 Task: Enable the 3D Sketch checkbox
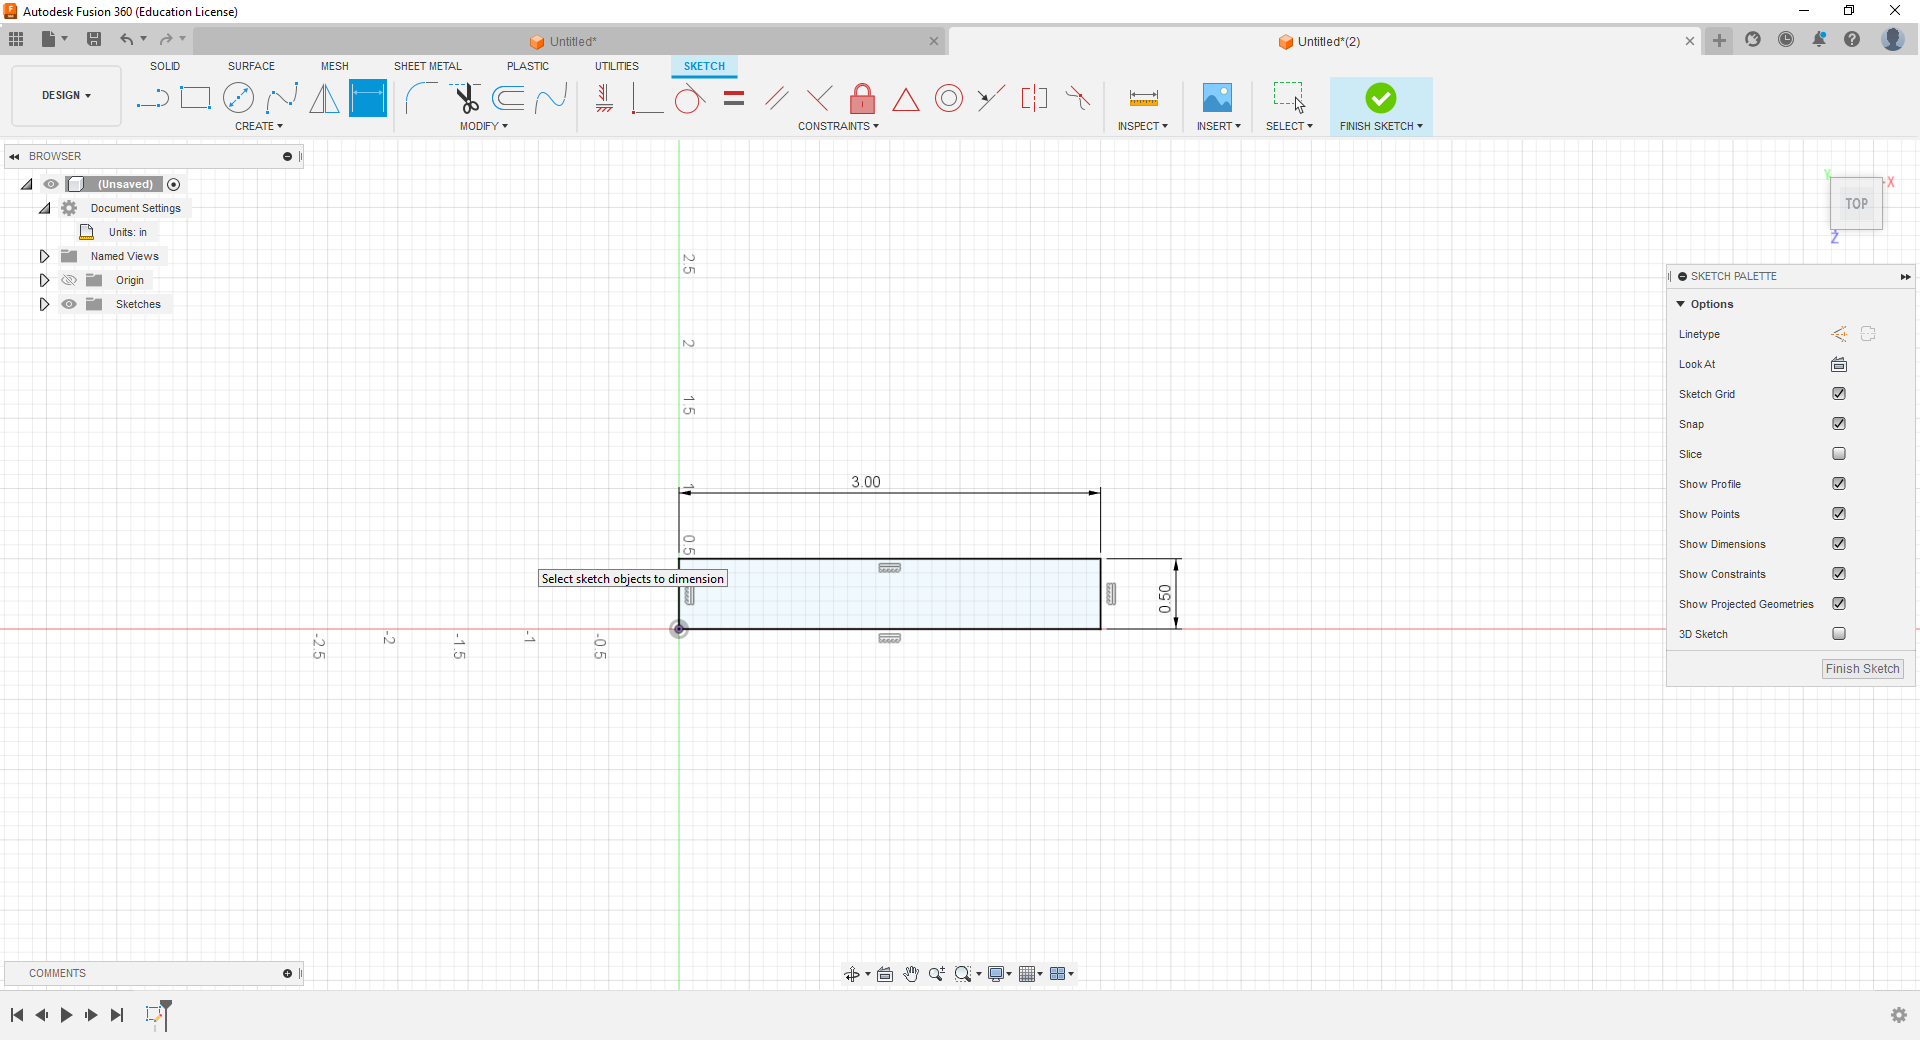click(x=1839, y=634)
